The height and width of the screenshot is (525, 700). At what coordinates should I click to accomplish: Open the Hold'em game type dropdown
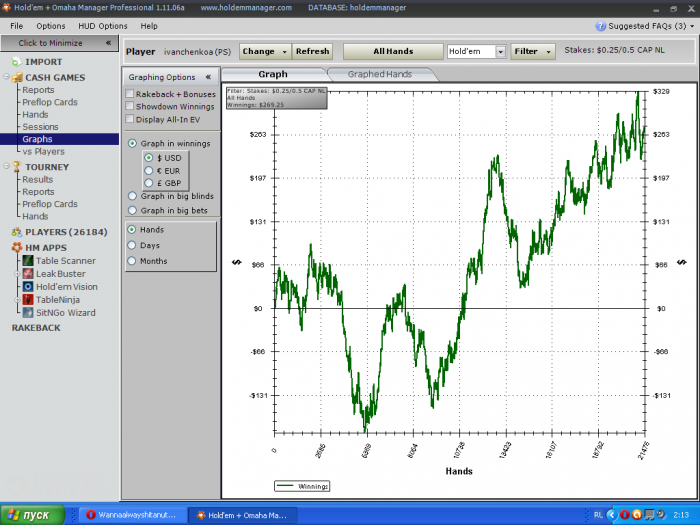[x=501, y=51]
